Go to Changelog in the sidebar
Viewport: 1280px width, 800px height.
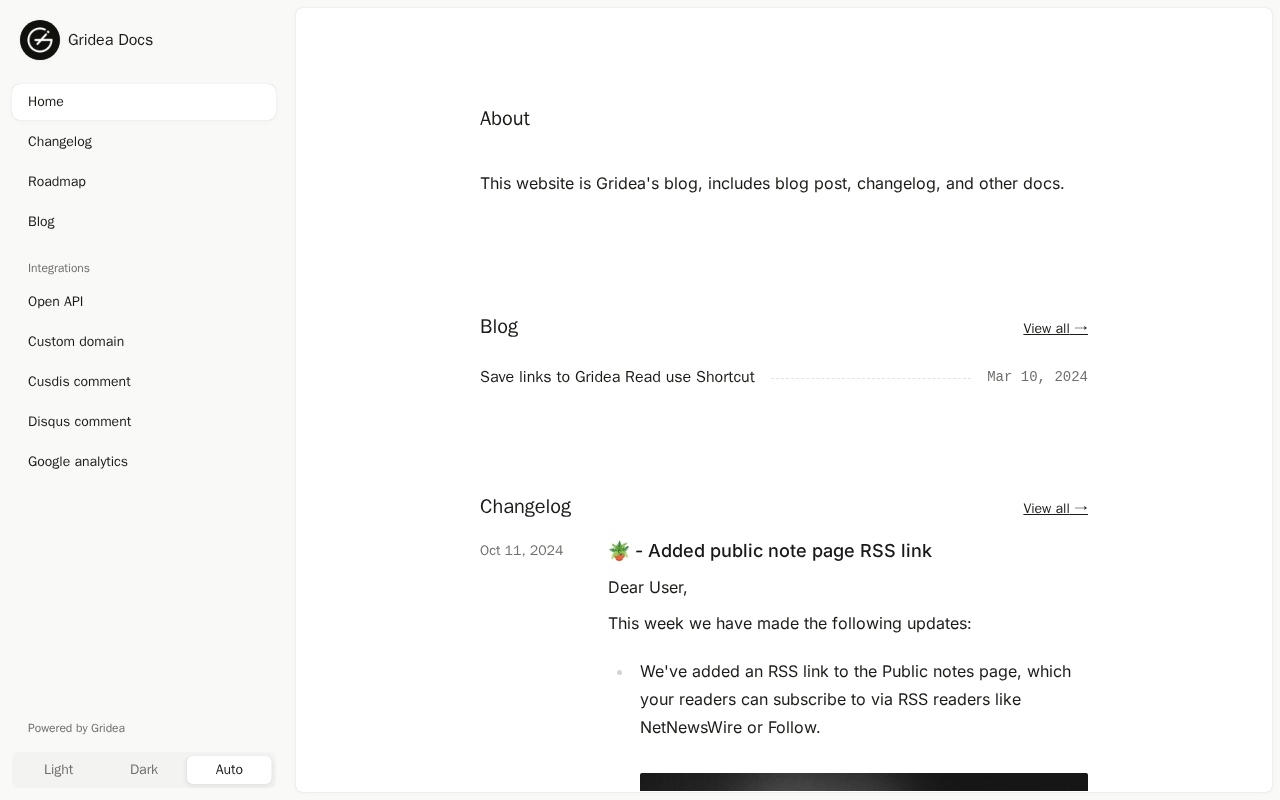pyautogui.click(x=60, y=142)
